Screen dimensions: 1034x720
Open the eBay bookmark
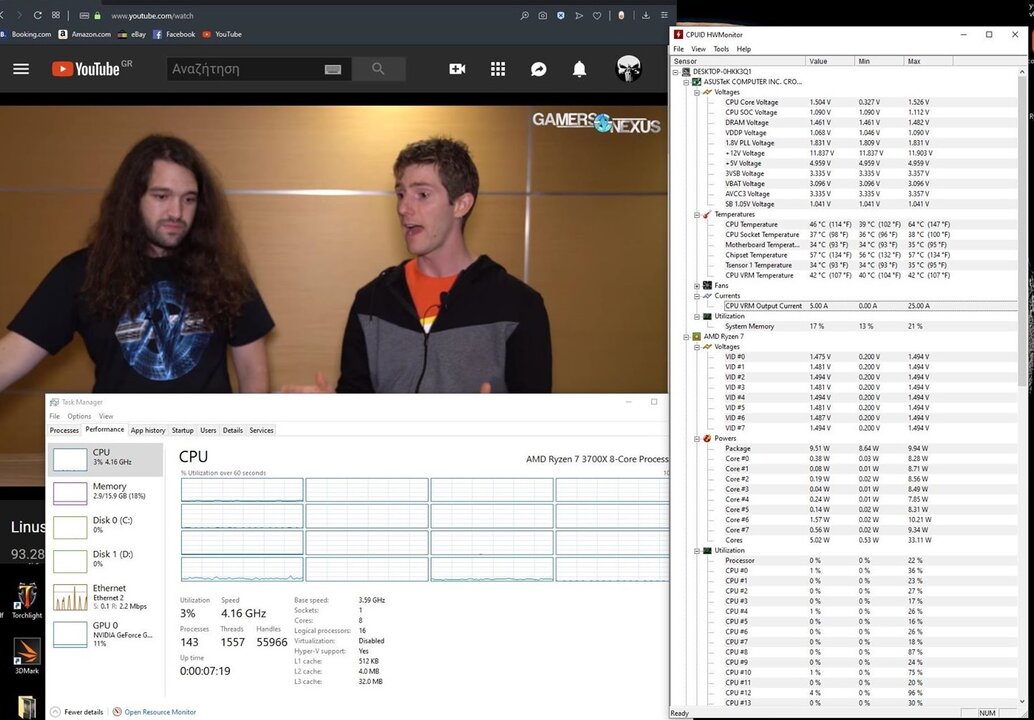(x=132, y=34)
